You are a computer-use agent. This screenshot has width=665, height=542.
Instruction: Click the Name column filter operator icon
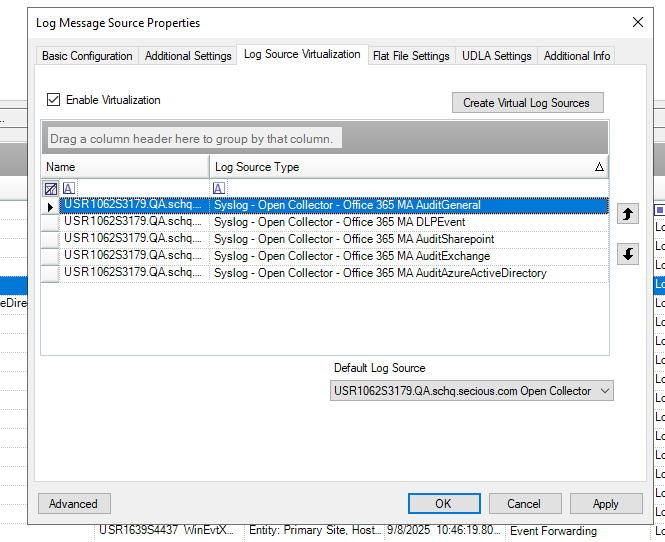(68, 188)
